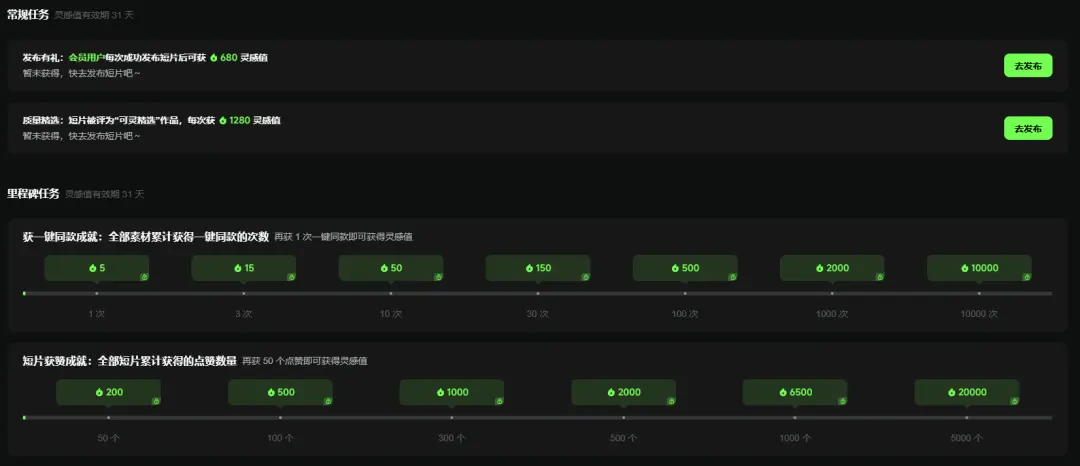Viewport: 1080px width, 466px height.
Task: Click the 常规任务 section heading
Action: 28,15
